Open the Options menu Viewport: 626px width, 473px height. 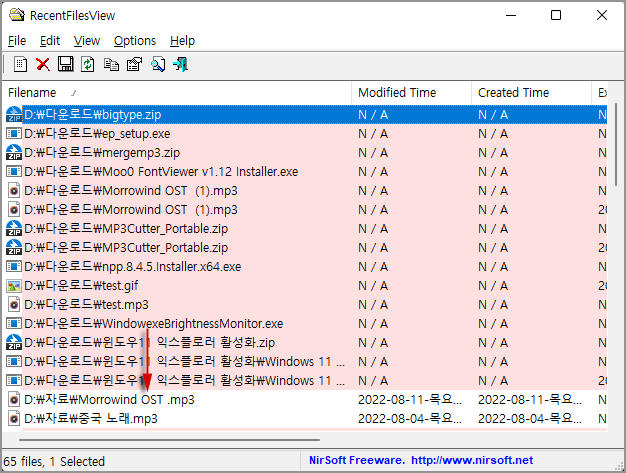tap(135, 41)
